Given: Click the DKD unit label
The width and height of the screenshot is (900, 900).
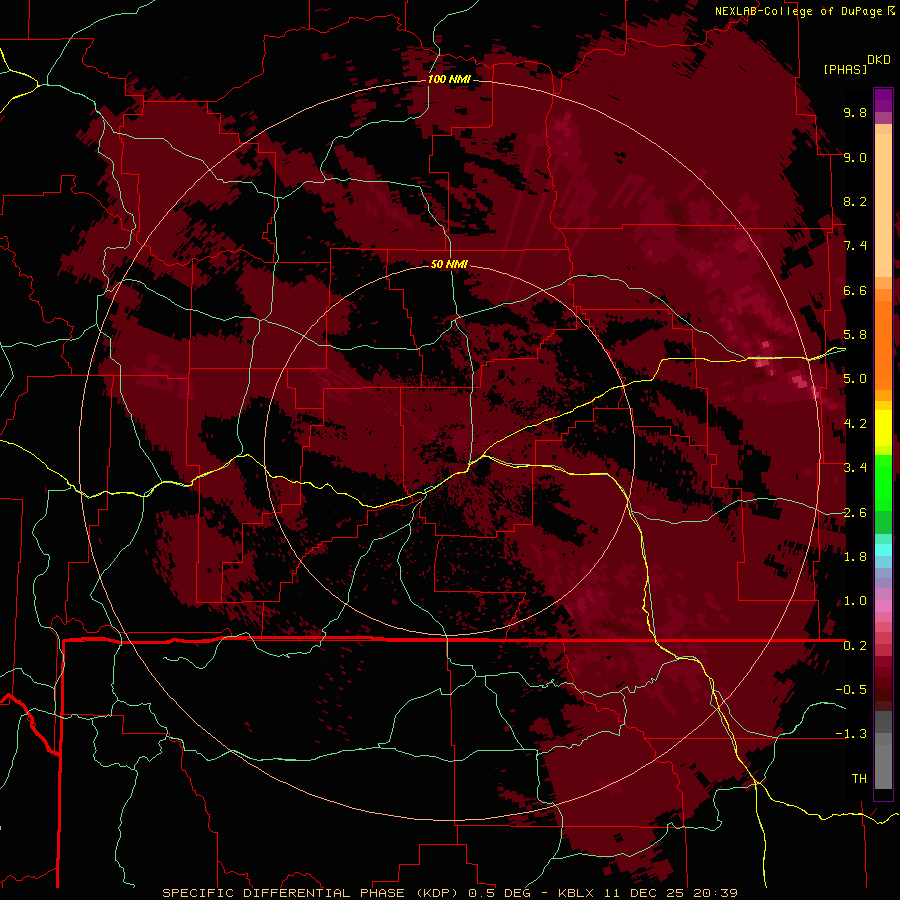Looking at the screenshot, I should click(879, 60).
